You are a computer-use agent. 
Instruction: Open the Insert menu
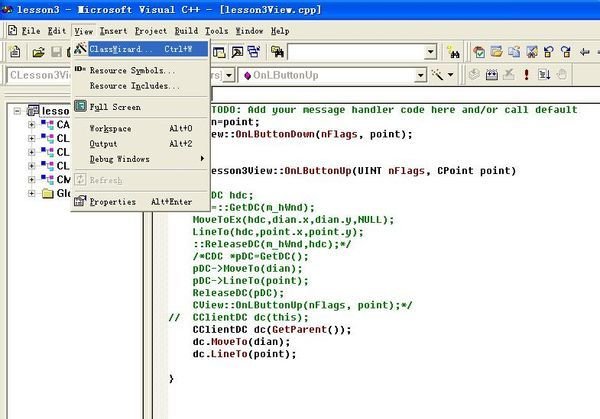tap(113, 31)
